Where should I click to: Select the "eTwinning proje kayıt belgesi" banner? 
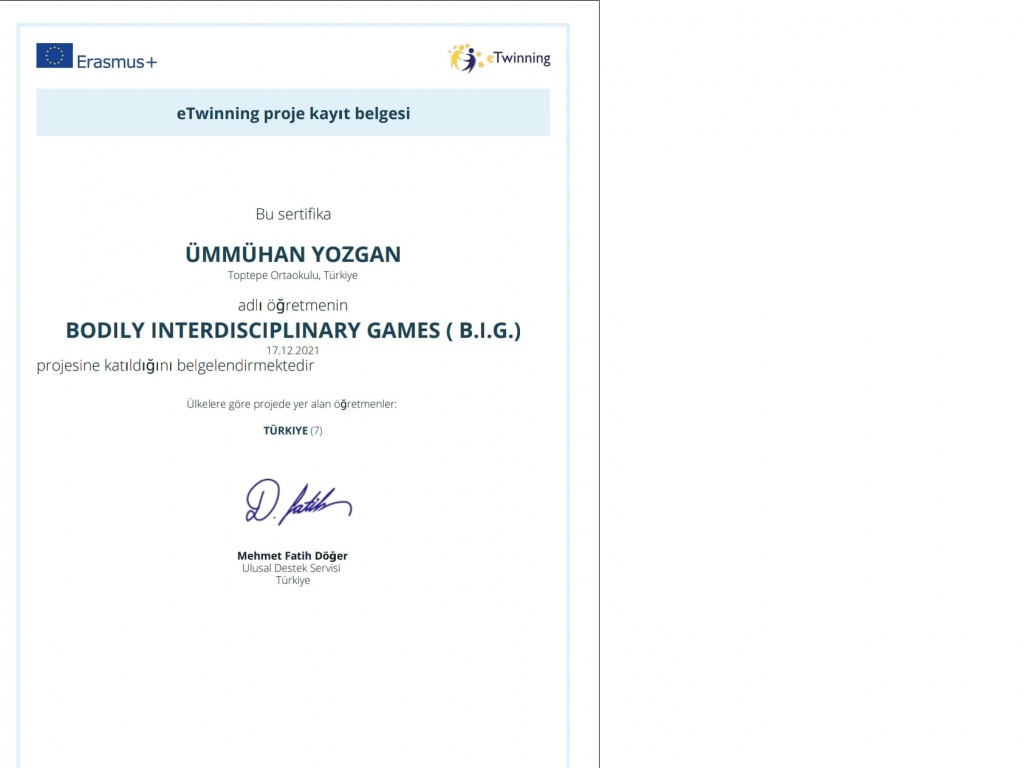[293, 113]
